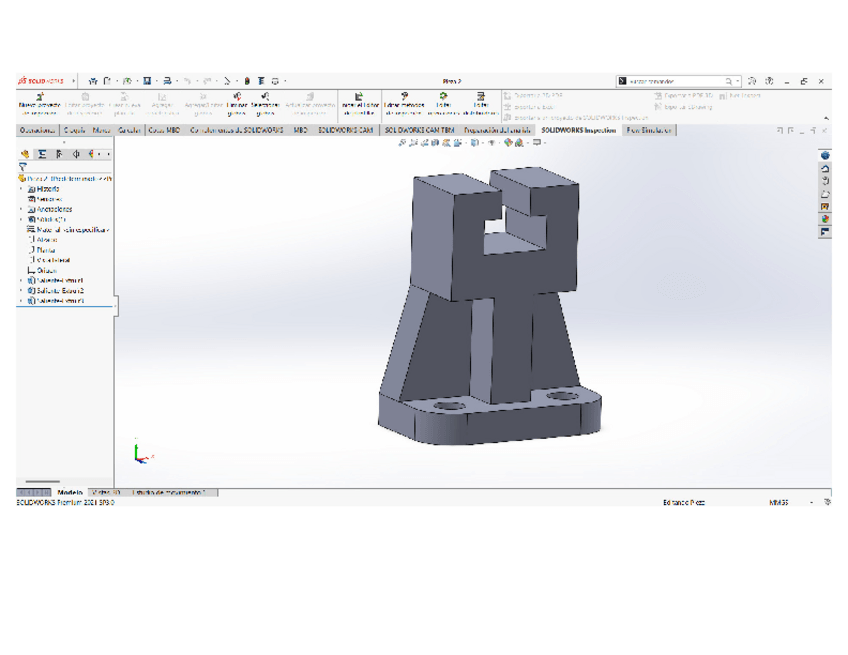Open the Appearances color ball in task pane
The image size is (848, 655).
tap(825, 219)
